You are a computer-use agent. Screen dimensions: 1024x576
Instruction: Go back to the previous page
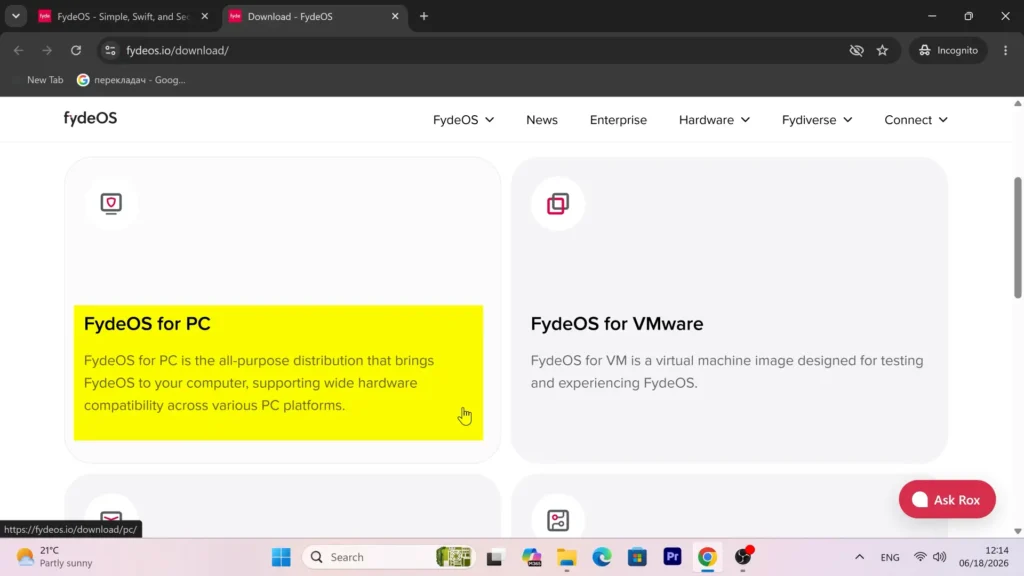pos(18,50)
